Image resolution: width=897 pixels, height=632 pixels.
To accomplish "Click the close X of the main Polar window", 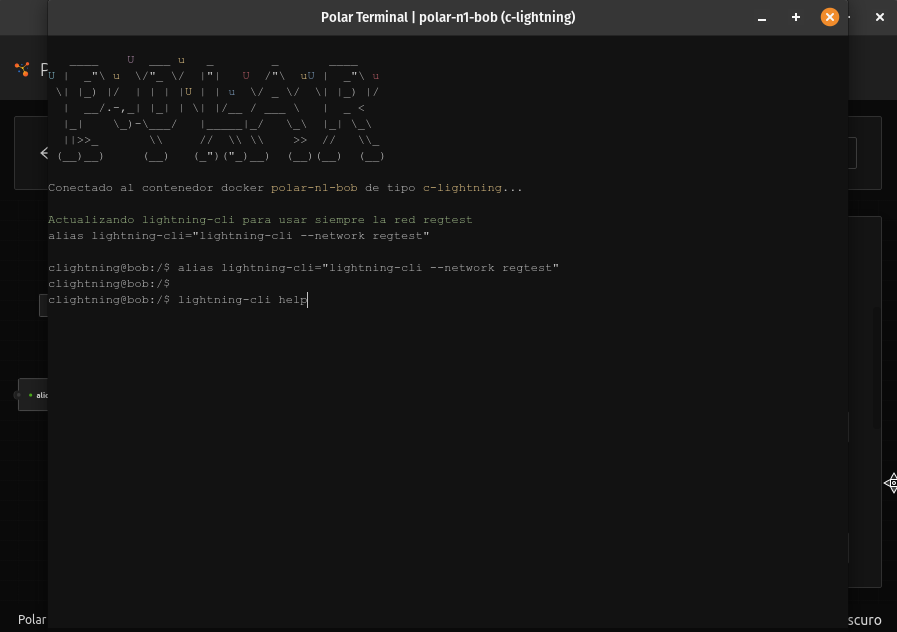I will point(879,17).
